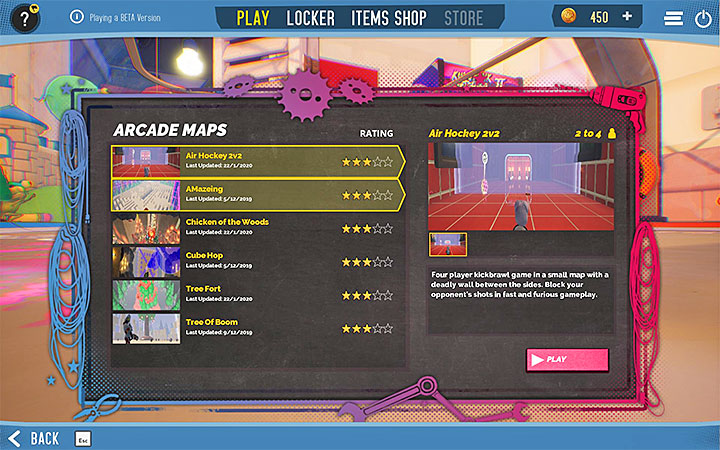
Task: Click the Esc key icon
Action: [x=84, y=438]
